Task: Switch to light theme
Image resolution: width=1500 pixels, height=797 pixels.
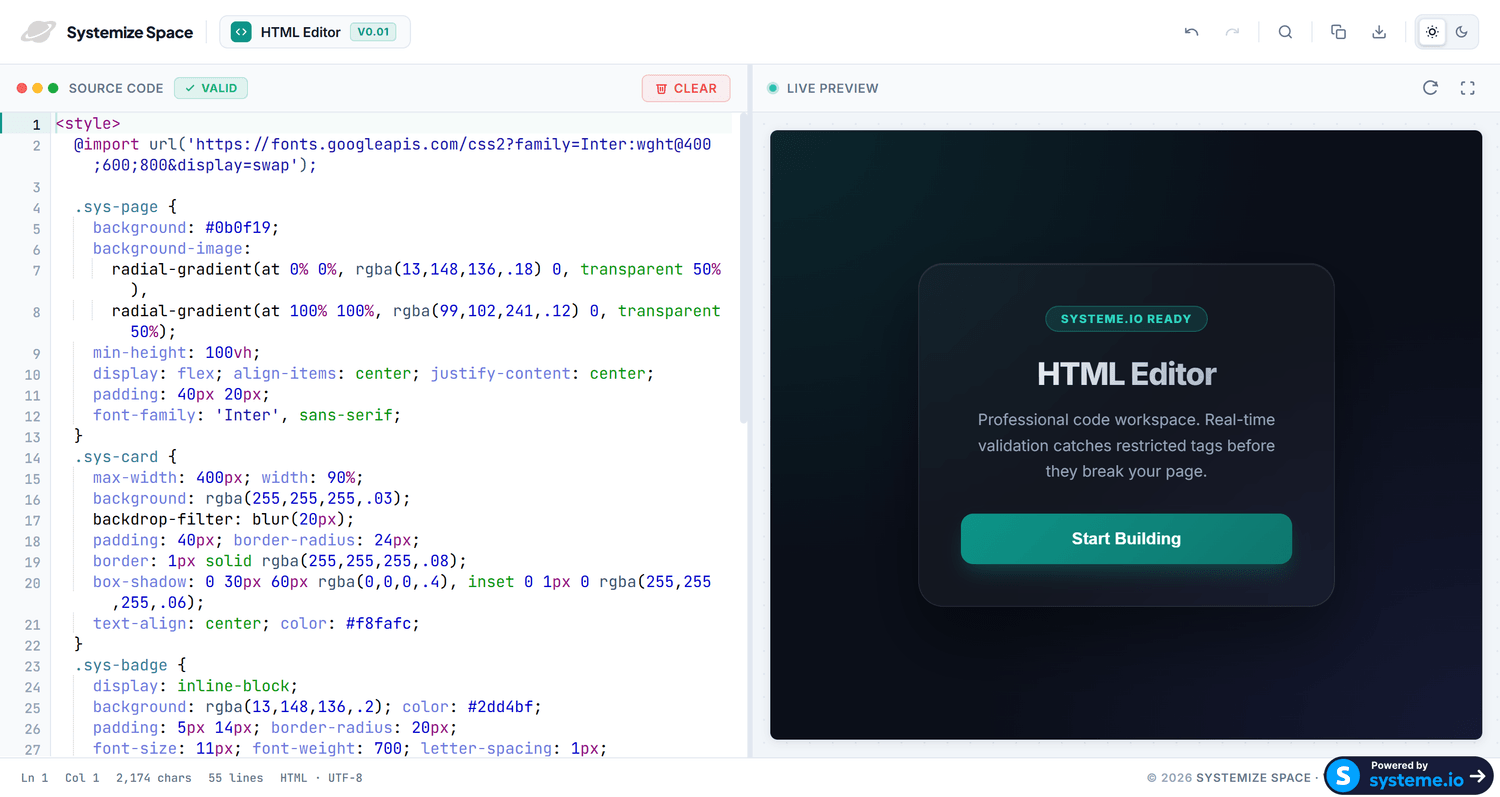Action: point(1432,32)
